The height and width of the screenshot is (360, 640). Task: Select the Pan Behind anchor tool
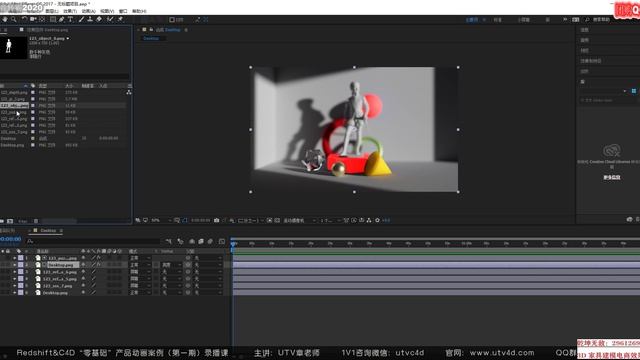coord(42,19)
